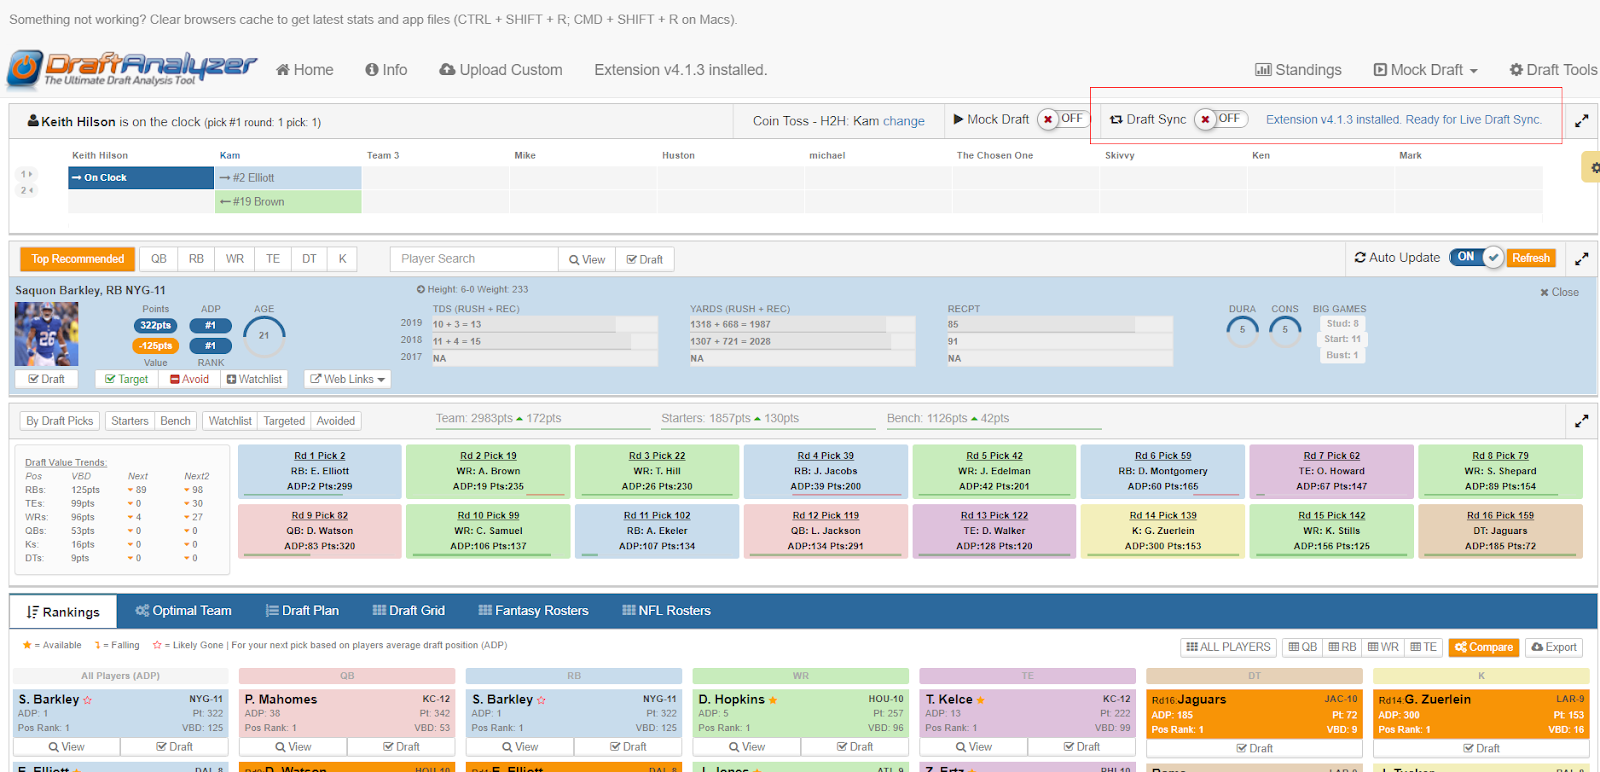Viewport: 1600px width, 772px height.
Task: Click the Player Search field
Action: [x=474, y=259]
